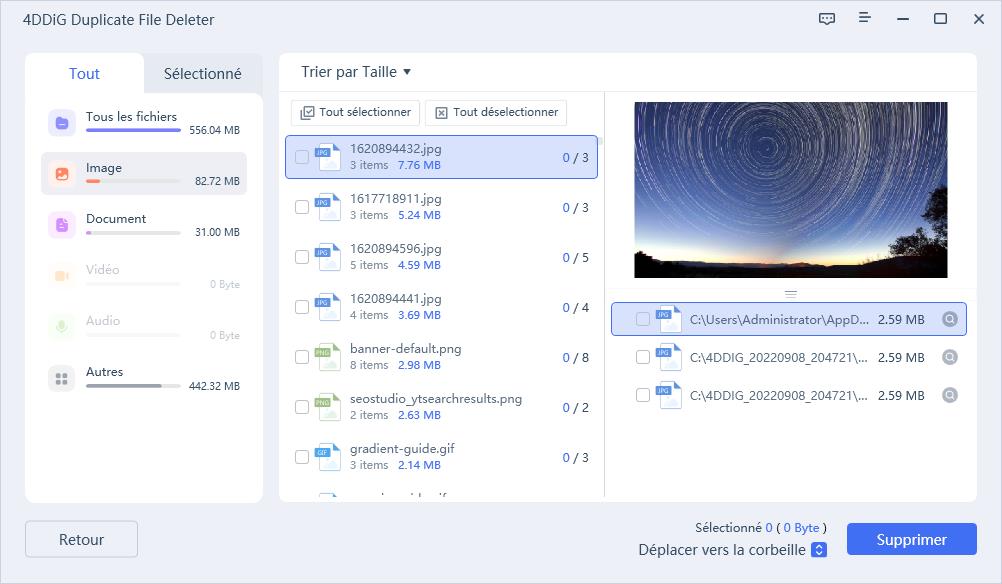Click the Autres size progress bar
Screen dimensions: 1002x584
134,386
